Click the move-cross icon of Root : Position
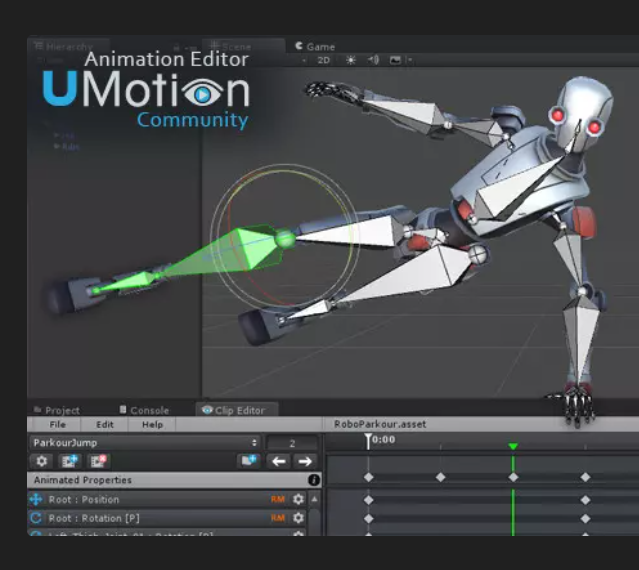Viewport: 639px width, 570px height. (36, 499)
